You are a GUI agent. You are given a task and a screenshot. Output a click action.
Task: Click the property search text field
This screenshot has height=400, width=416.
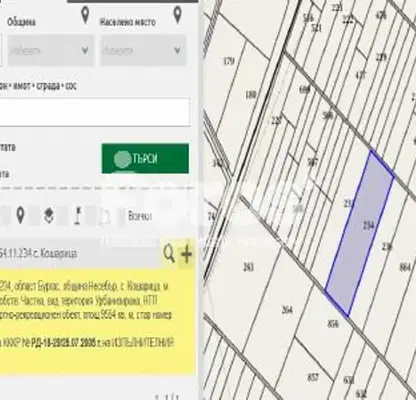point(95,112)
